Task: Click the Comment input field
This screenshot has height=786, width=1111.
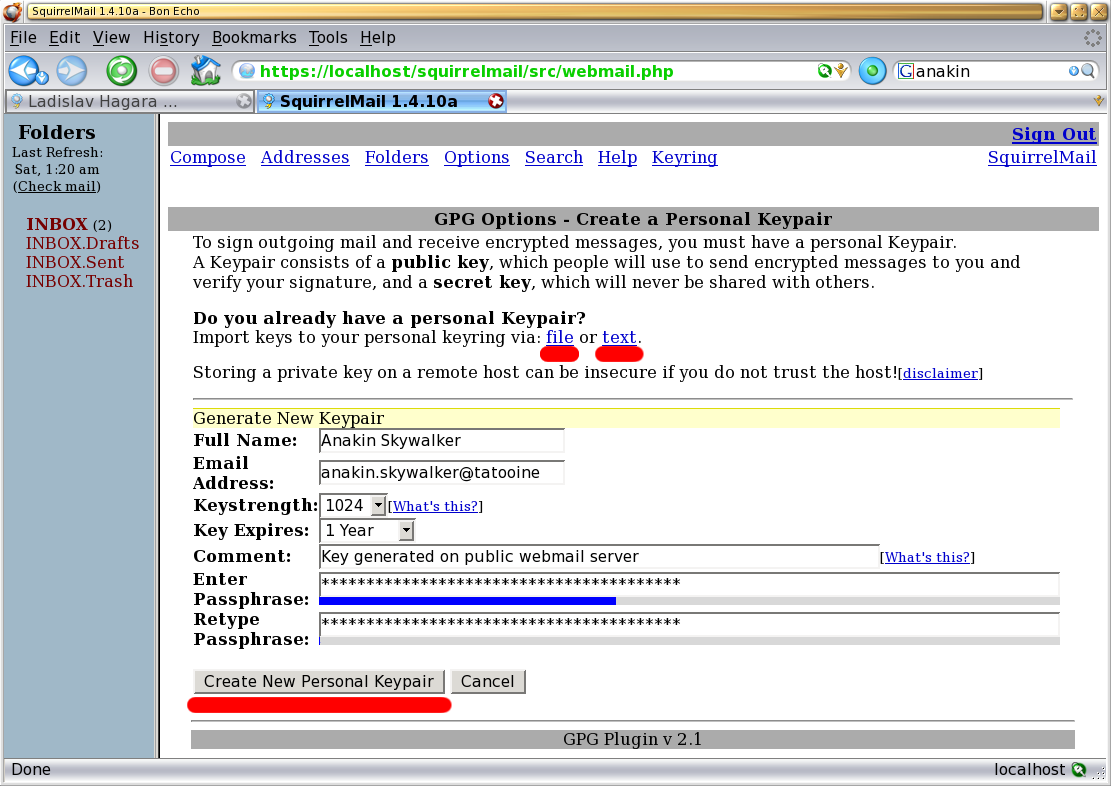Action: 599,556
